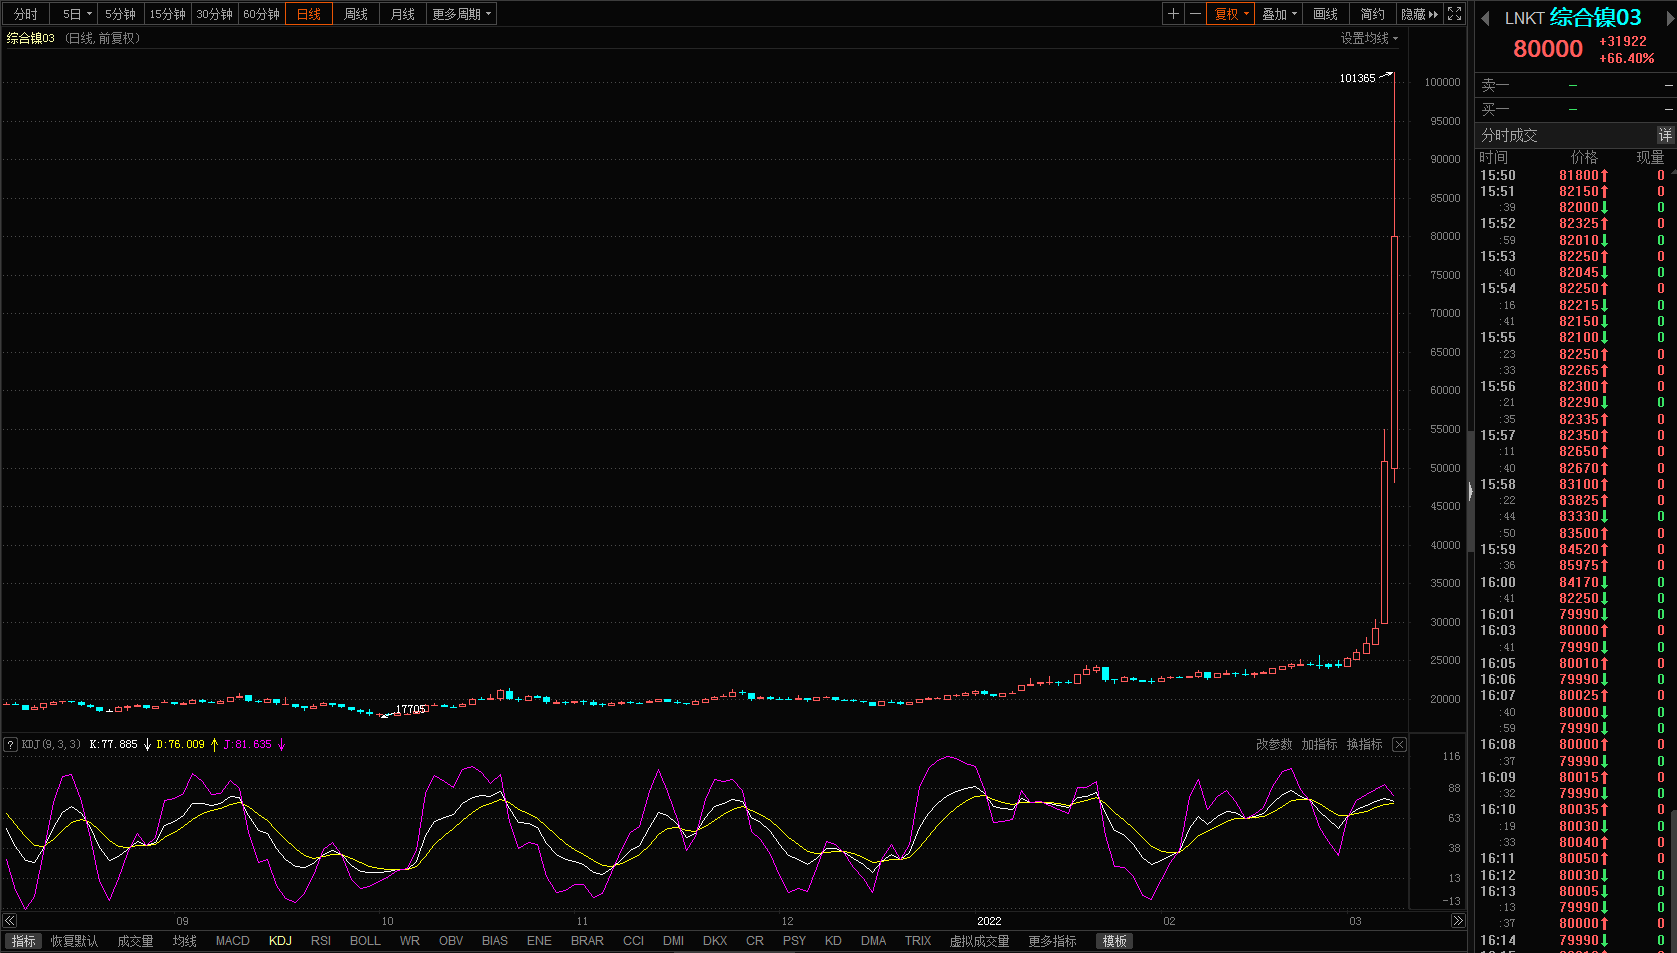Open 设置均线 moving average dropdown
The image size is (1677, 953).
click(x=1369, y=38)
